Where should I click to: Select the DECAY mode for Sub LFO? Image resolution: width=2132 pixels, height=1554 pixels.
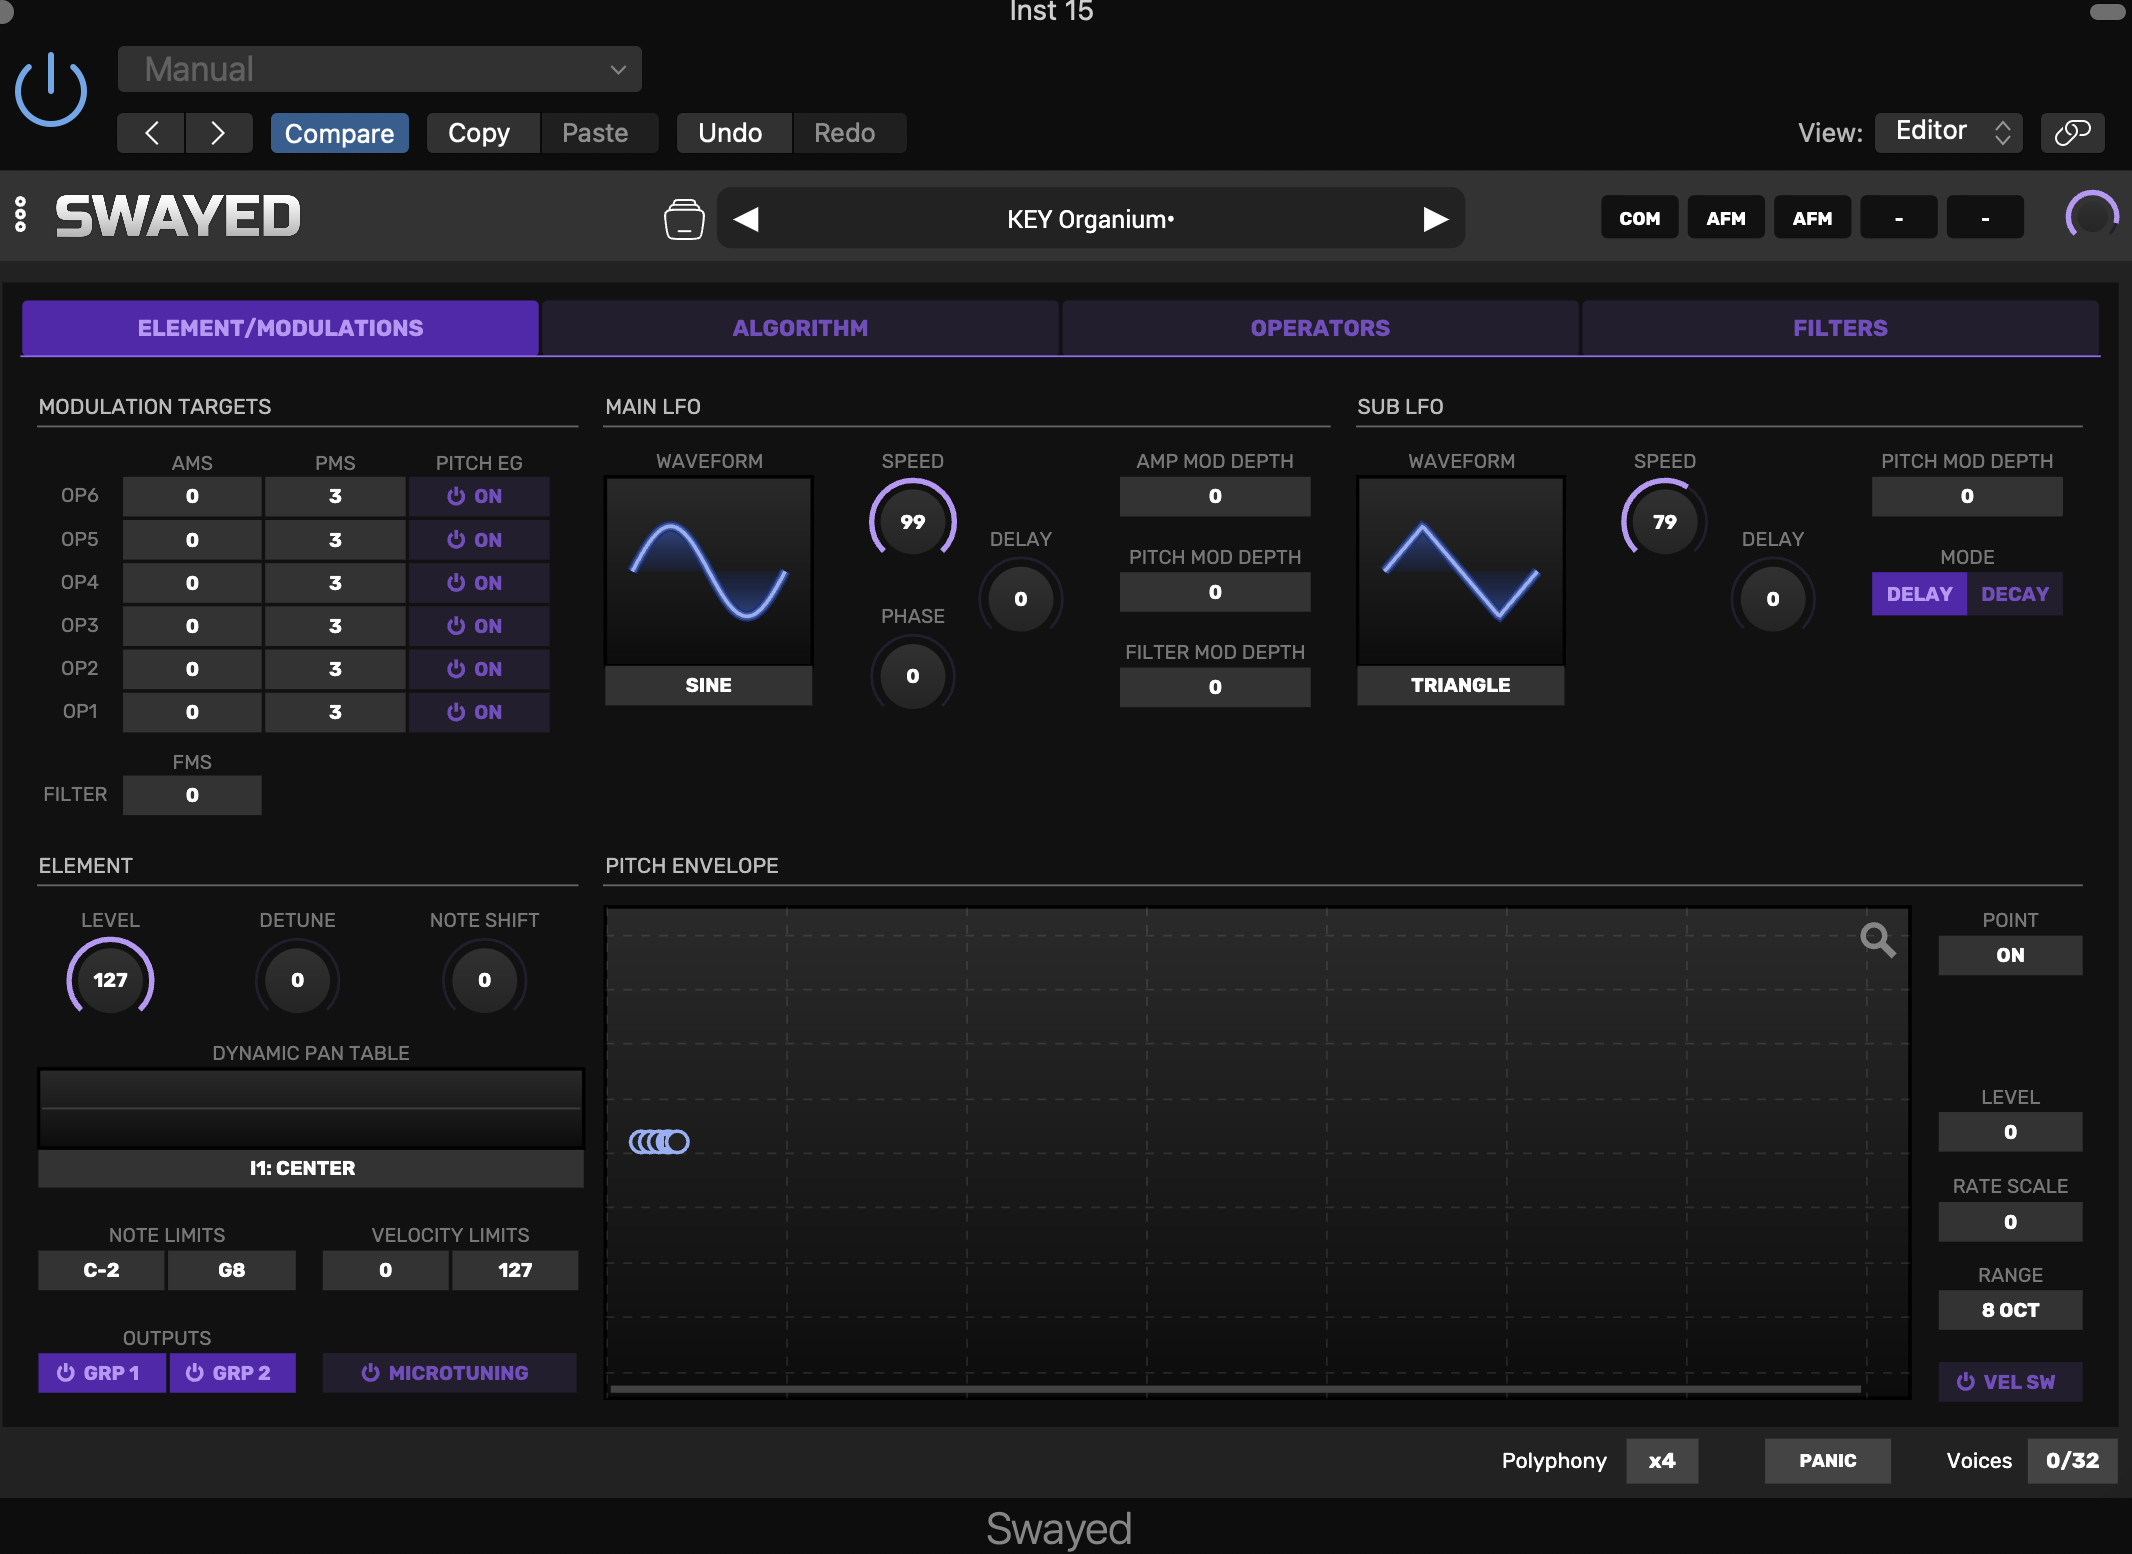[2014, 594]
